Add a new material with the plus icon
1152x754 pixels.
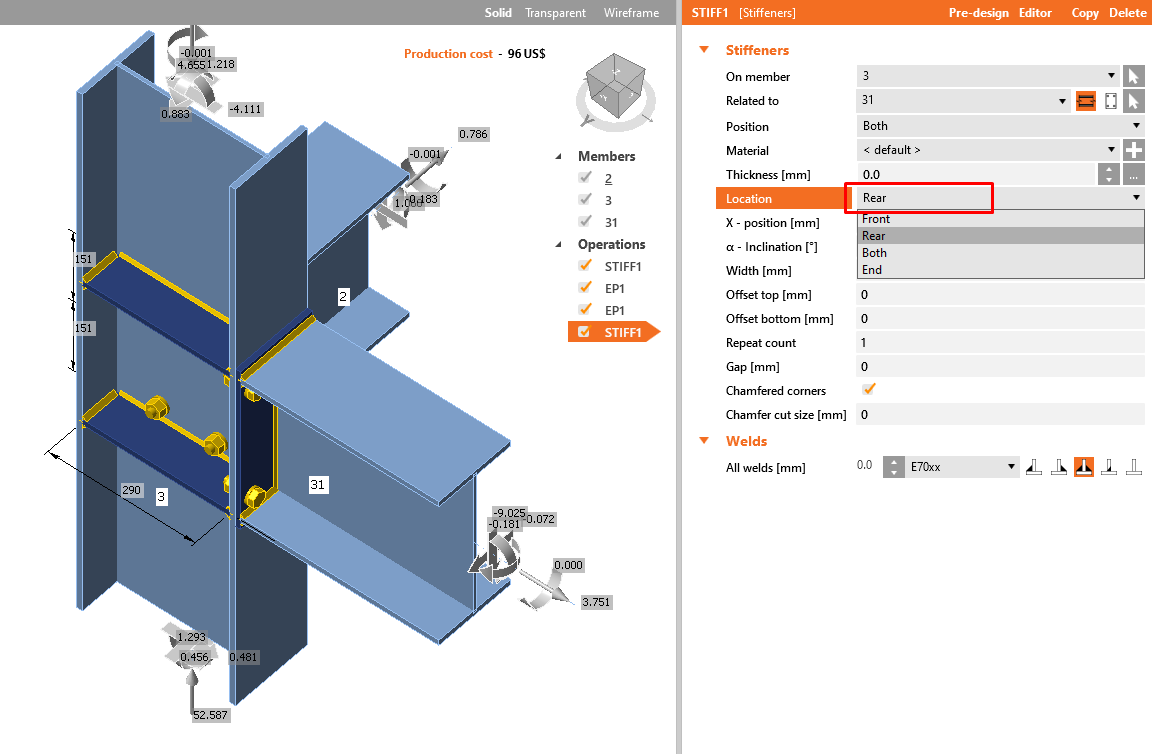[1135, 150]
